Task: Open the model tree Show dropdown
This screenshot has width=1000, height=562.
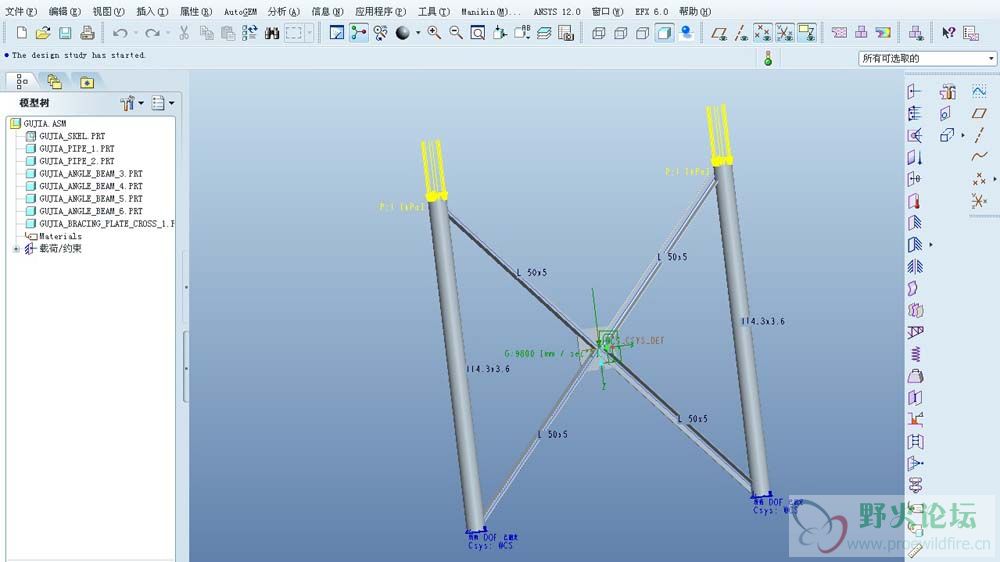Action: pyautogui.click(x=131, y=103)
